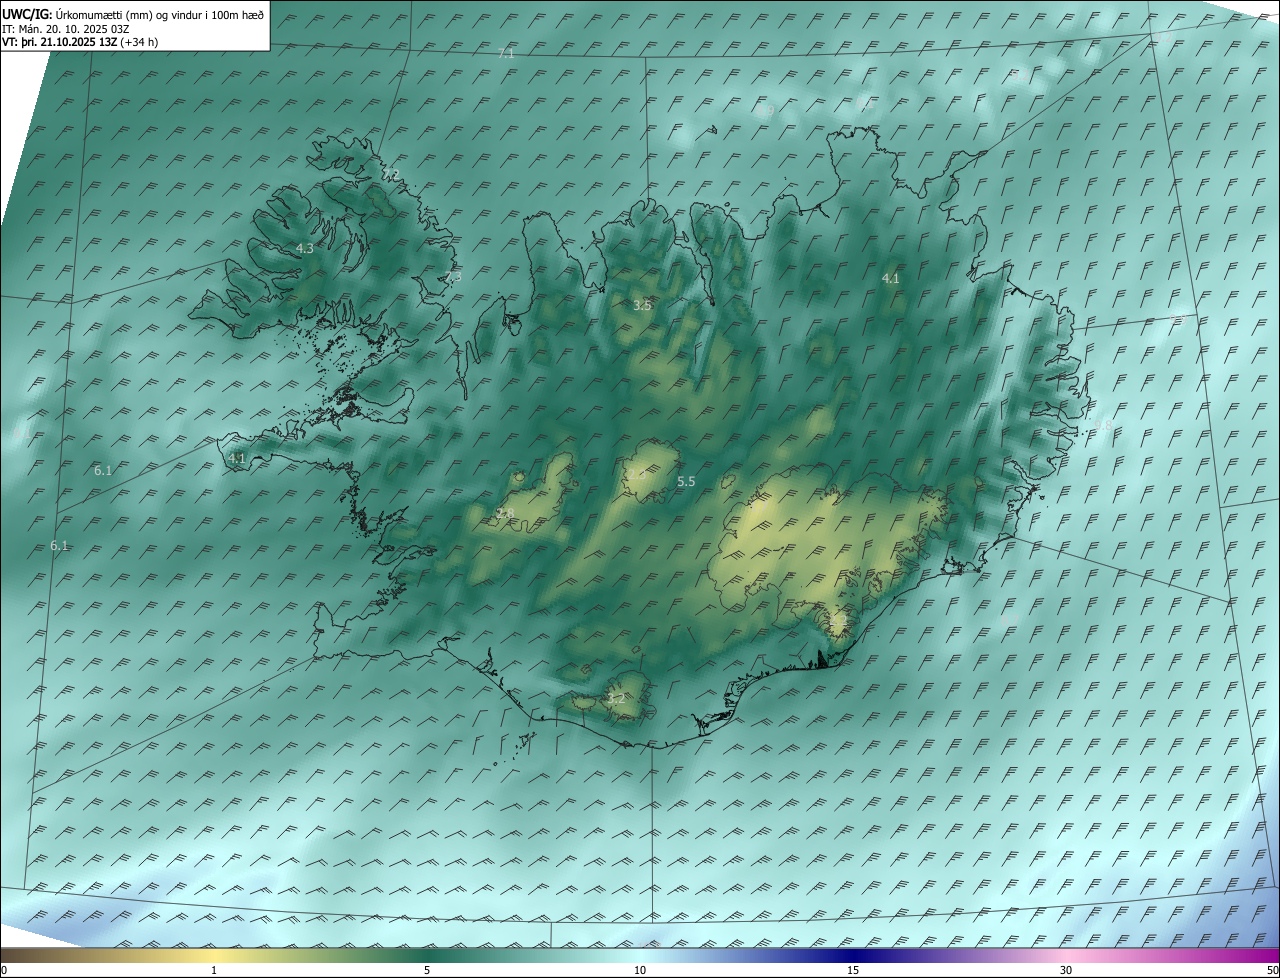1280x978 pixels.
Task: Click the 1 tick on color scale
Action: pyautogui.click(x=214, y=970)
